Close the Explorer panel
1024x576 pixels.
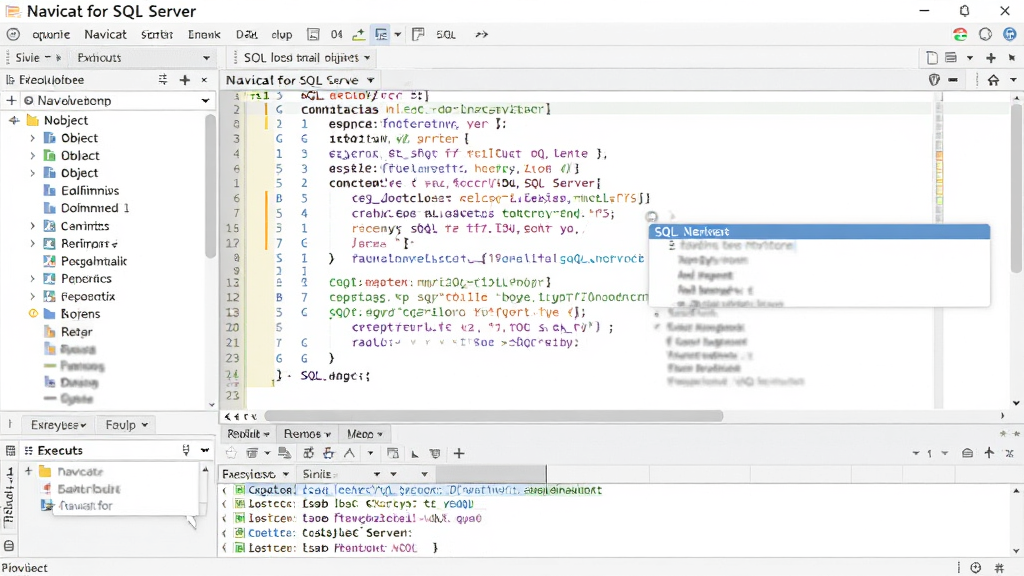coord(204,80)
